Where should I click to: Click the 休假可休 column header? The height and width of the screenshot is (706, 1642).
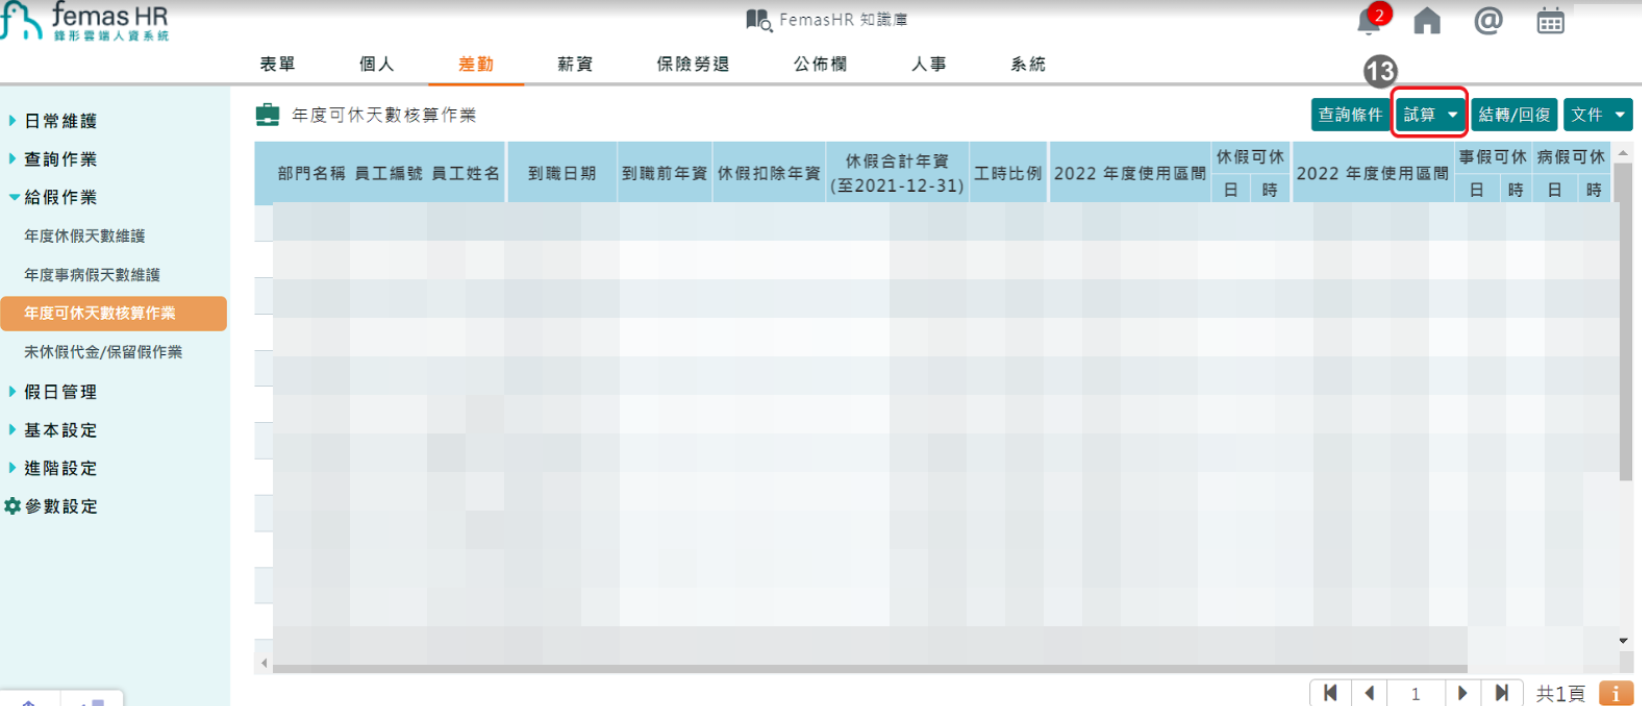point(1250,157)
